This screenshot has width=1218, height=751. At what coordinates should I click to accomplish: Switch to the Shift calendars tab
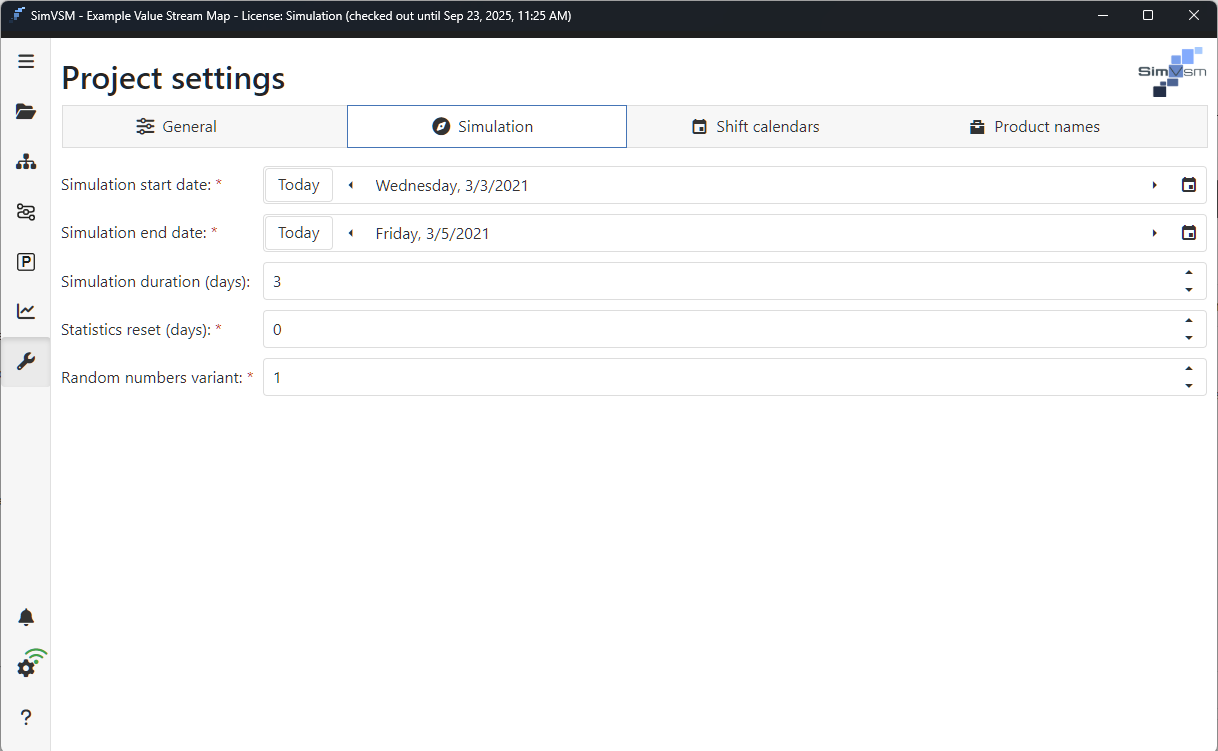point(756,127)
